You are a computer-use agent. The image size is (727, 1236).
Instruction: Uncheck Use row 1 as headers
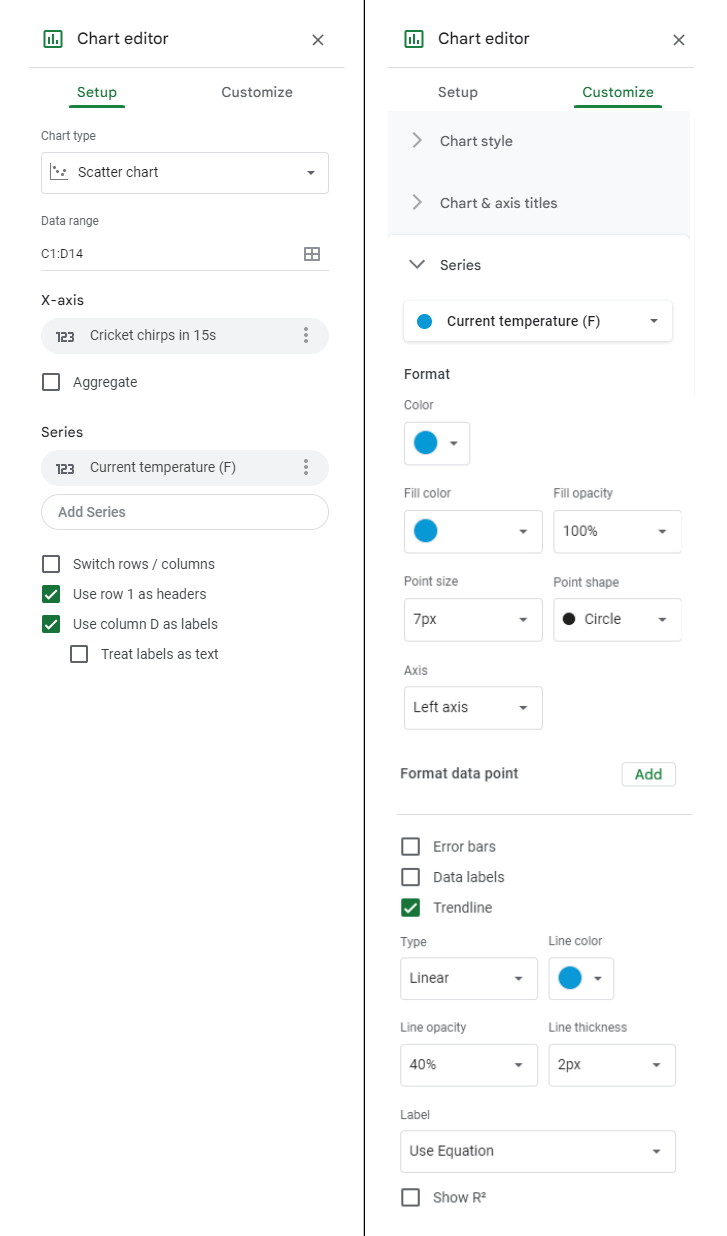point(51,594)
